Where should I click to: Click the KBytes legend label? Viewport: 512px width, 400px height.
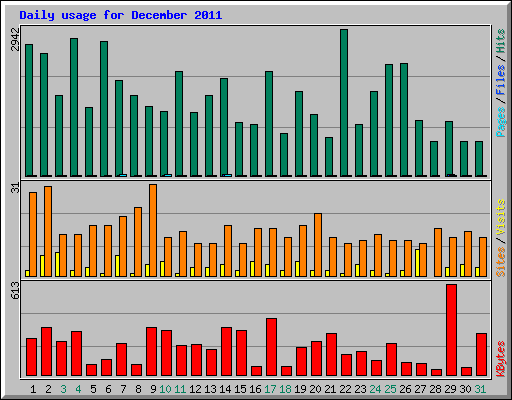501,359
